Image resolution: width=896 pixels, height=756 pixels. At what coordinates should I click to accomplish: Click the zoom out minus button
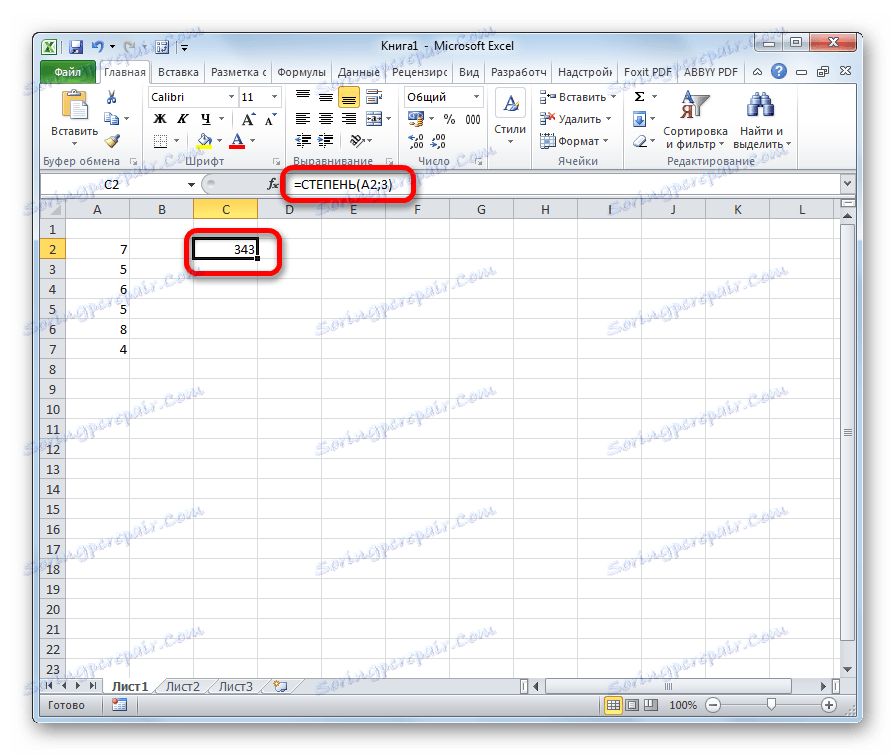713,705
